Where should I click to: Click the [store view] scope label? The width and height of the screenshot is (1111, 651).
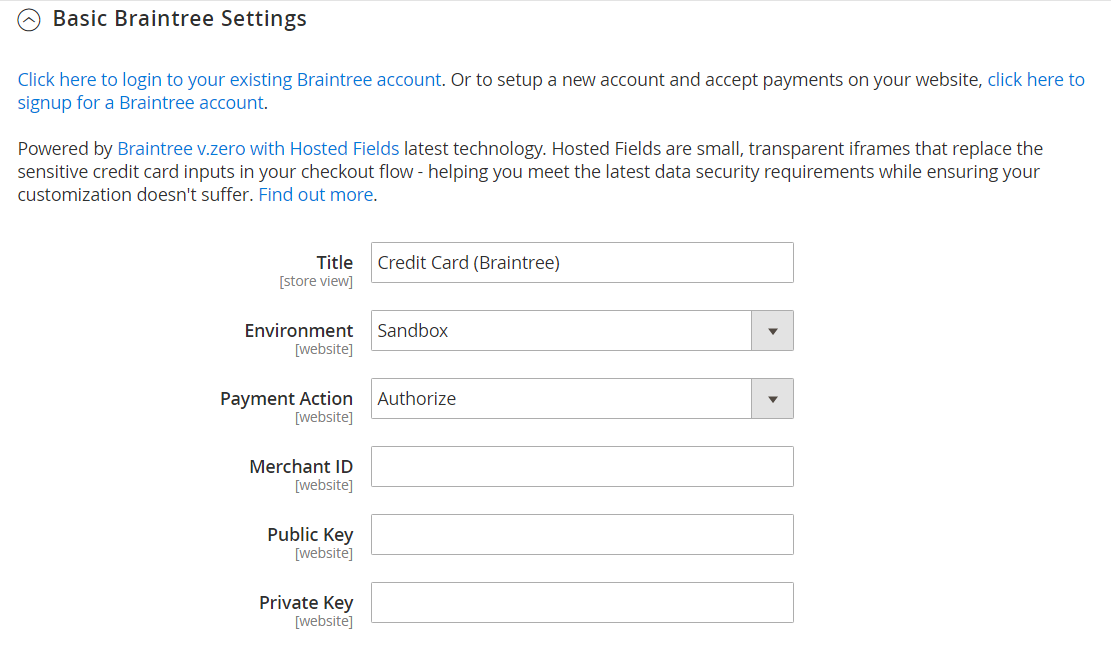[316, 281]
